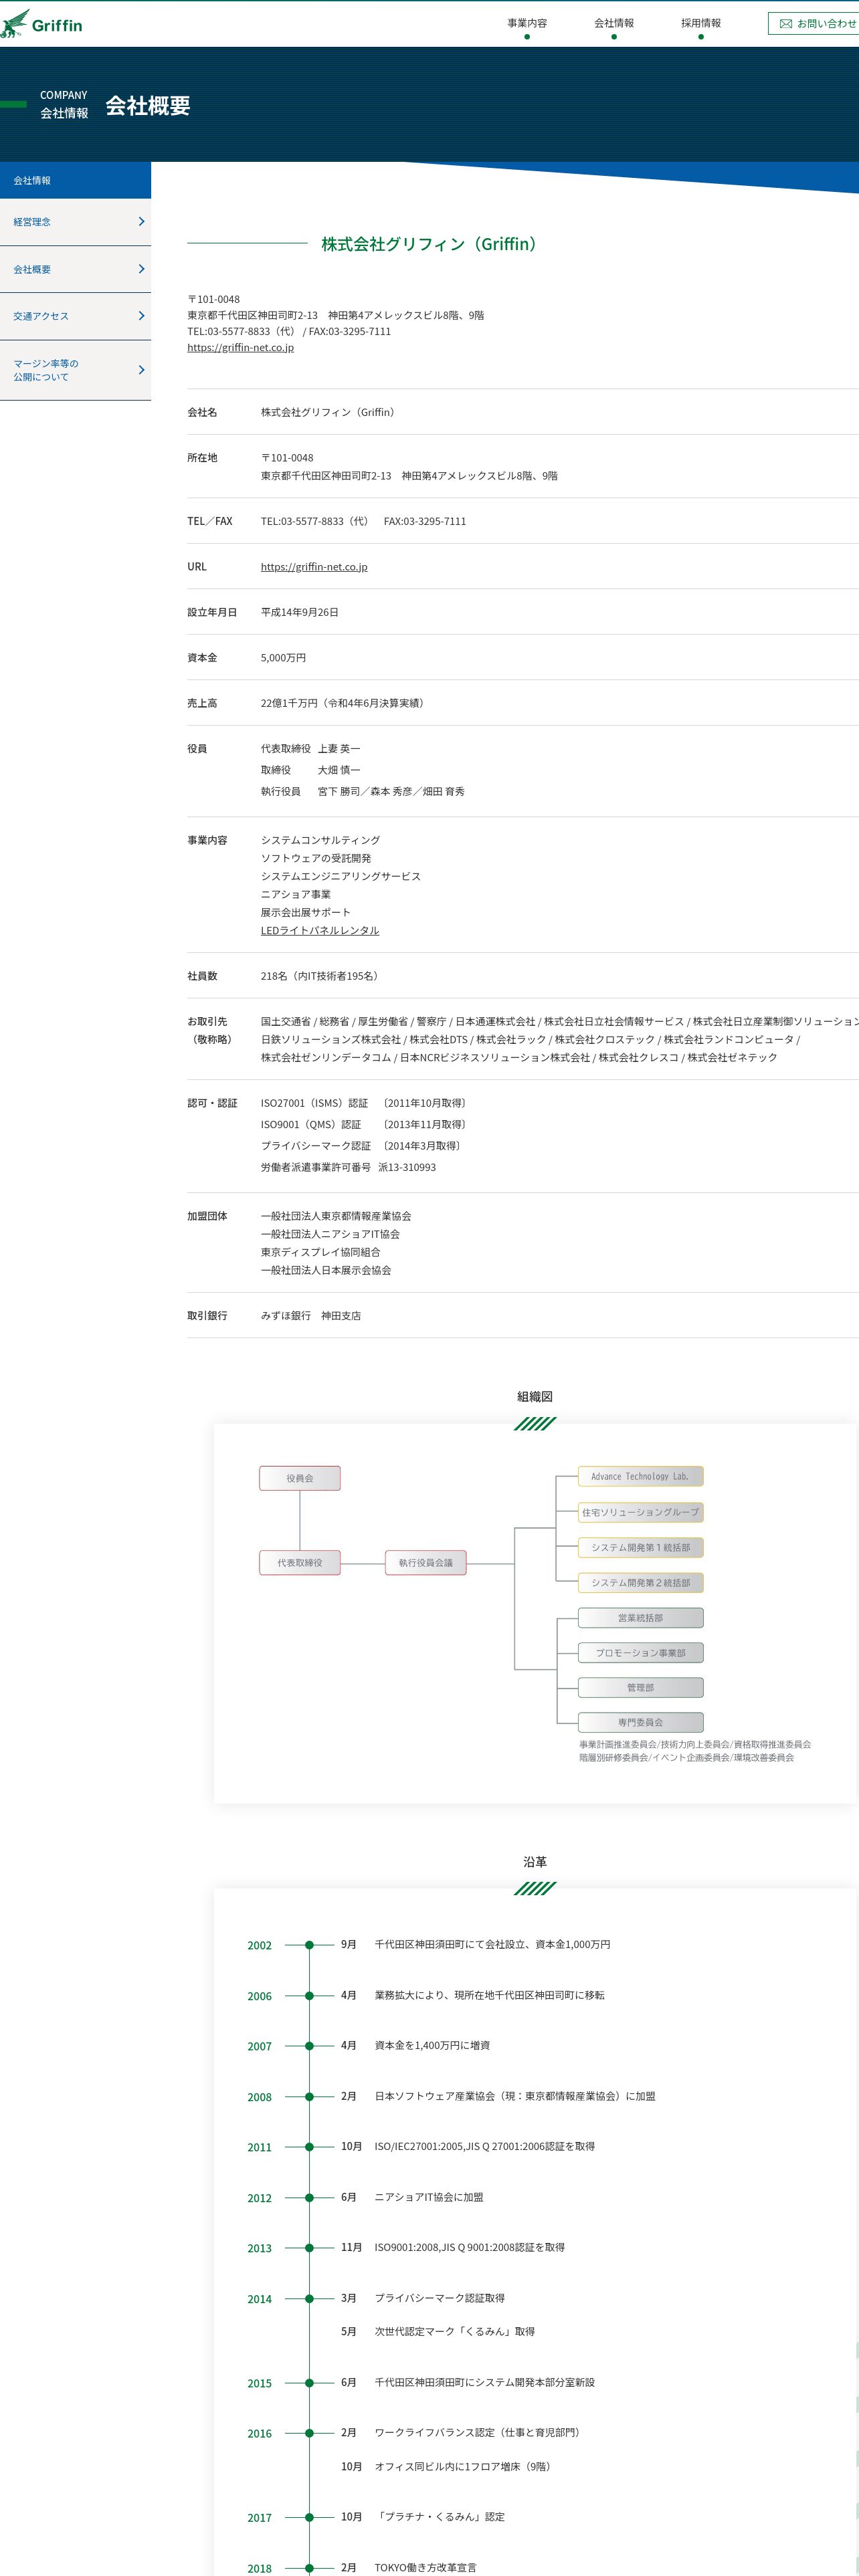Image resolution: width=859 pixels, height=2576 pixels.
Task: Click 一般社団法人ニアショアIT協会 in 加盟団体
Action: (x=330, y=1235)
